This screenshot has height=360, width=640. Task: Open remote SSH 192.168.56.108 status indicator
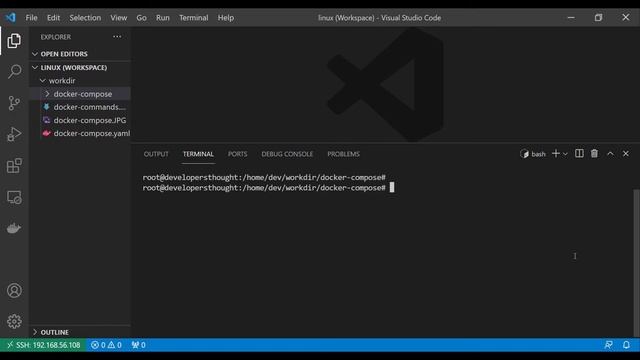coord(43,345)
